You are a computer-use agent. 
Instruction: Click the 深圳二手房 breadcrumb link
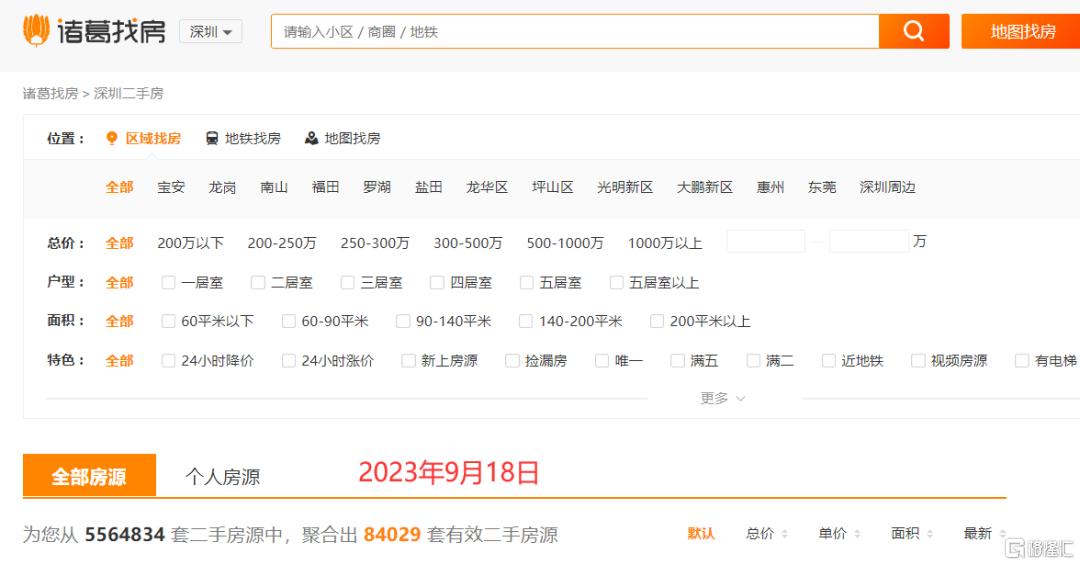pyautogui.click(x=129, y=94)
